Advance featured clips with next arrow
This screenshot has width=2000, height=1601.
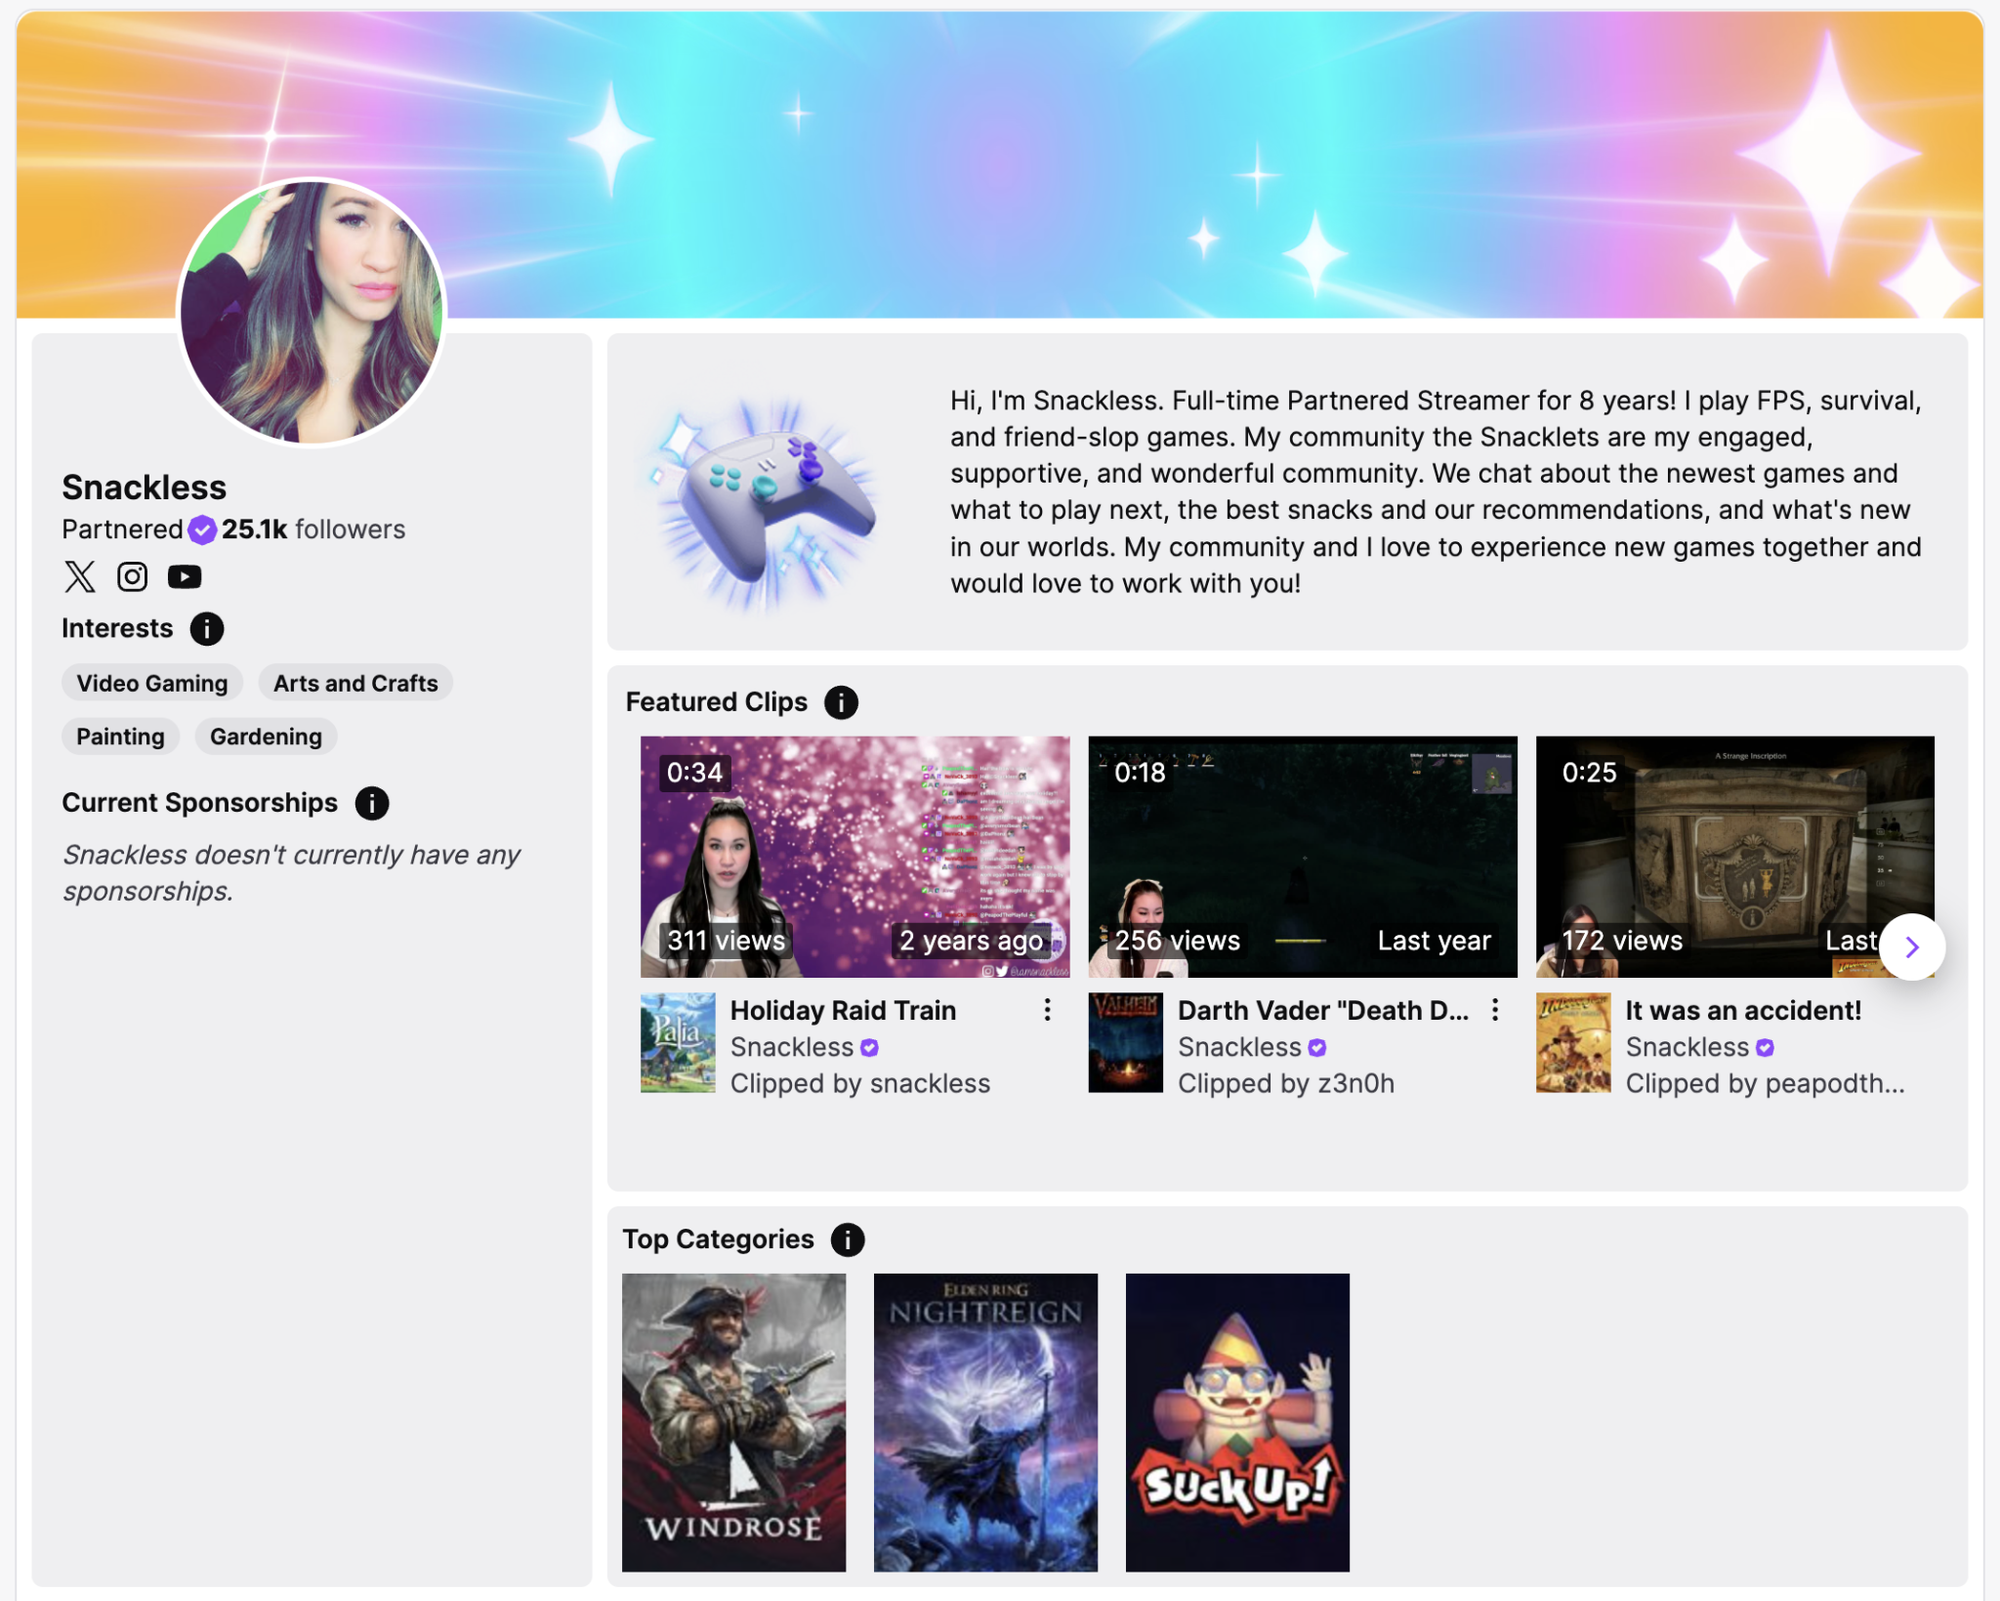click(1912, 946)
